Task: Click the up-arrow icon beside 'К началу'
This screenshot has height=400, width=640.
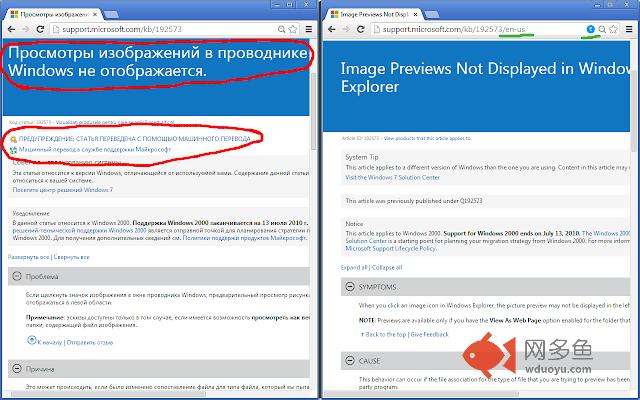Action: pos(32,340)
